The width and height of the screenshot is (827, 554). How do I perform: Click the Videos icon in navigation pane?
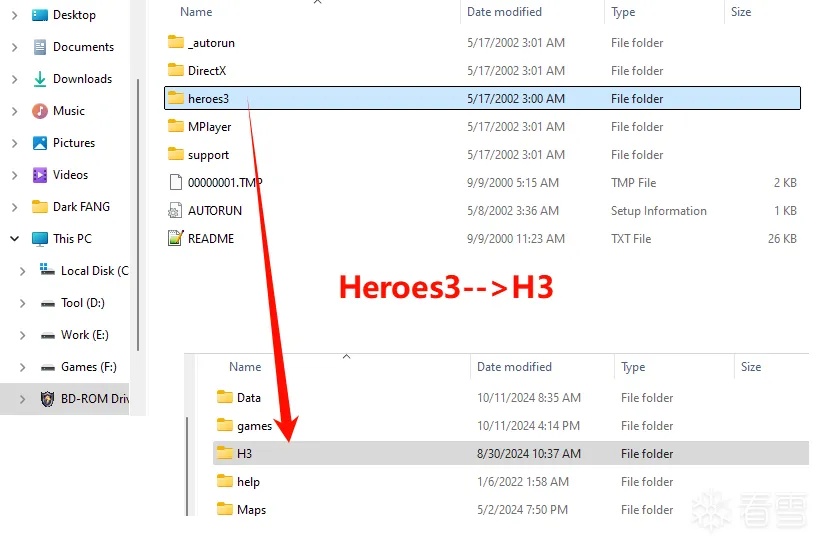pyautogui.click(x=40, y=175)
